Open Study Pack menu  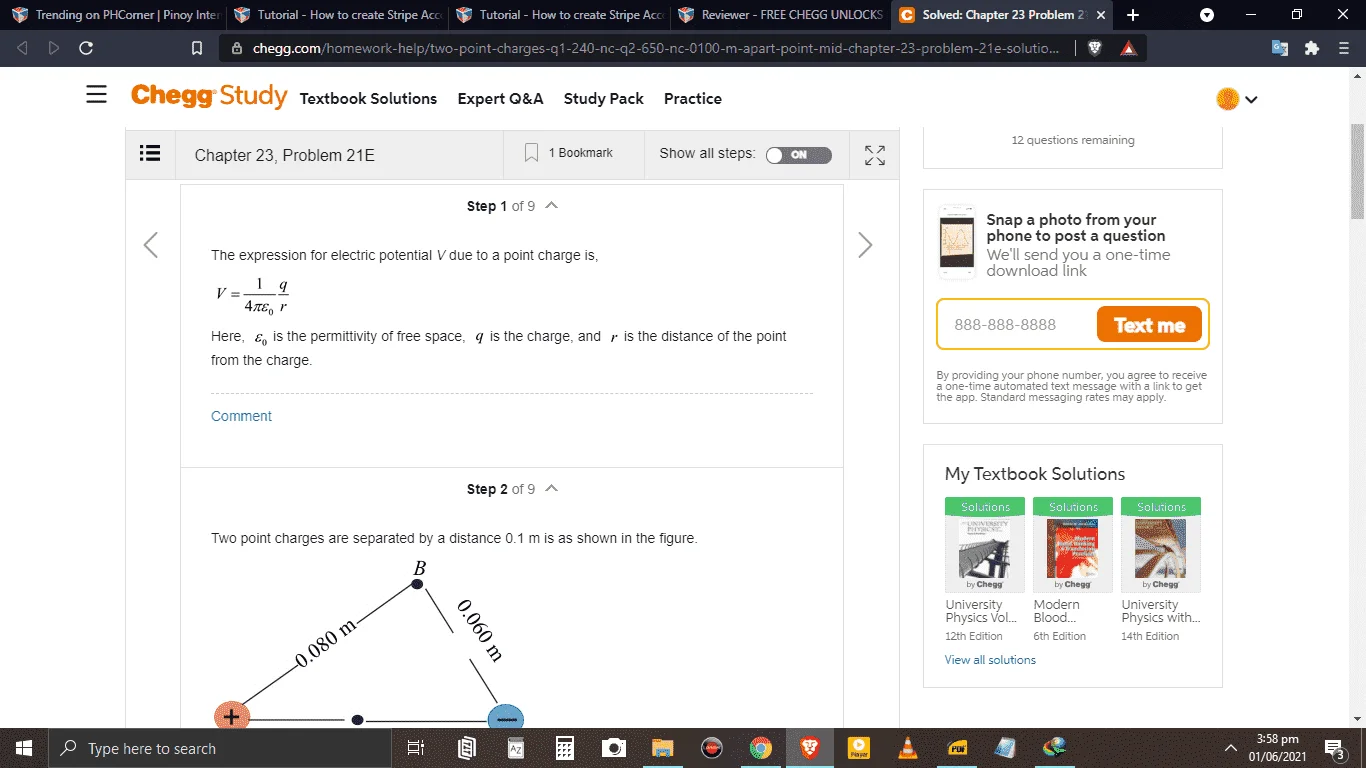click(604, 98)
